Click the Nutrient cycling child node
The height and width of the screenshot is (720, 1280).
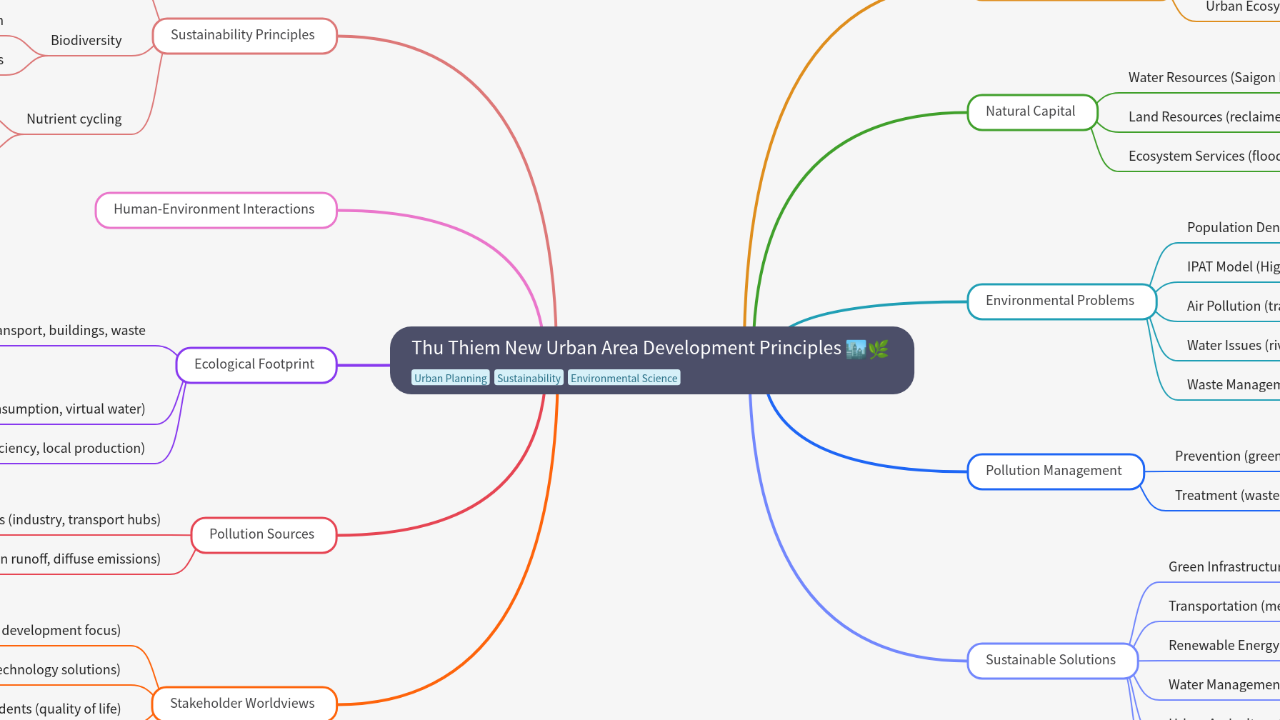[x=74, y=119]
